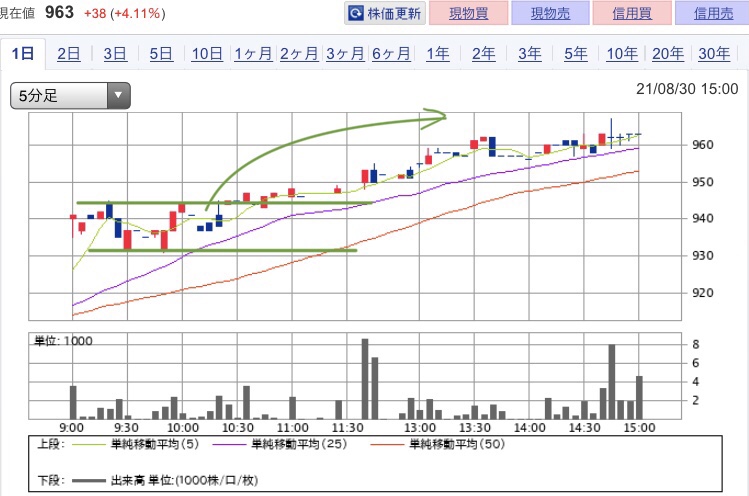Switch to the 6ヶ月 chart period

click(x=391, y=54)
